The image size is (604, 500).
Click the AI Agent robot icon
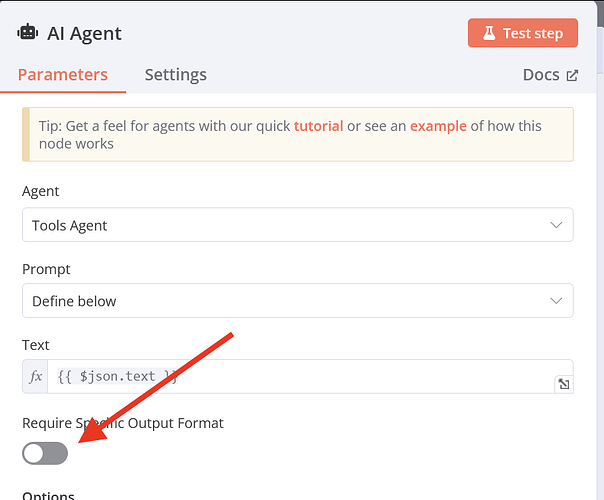pyautogui.click(x=27, y=33)
